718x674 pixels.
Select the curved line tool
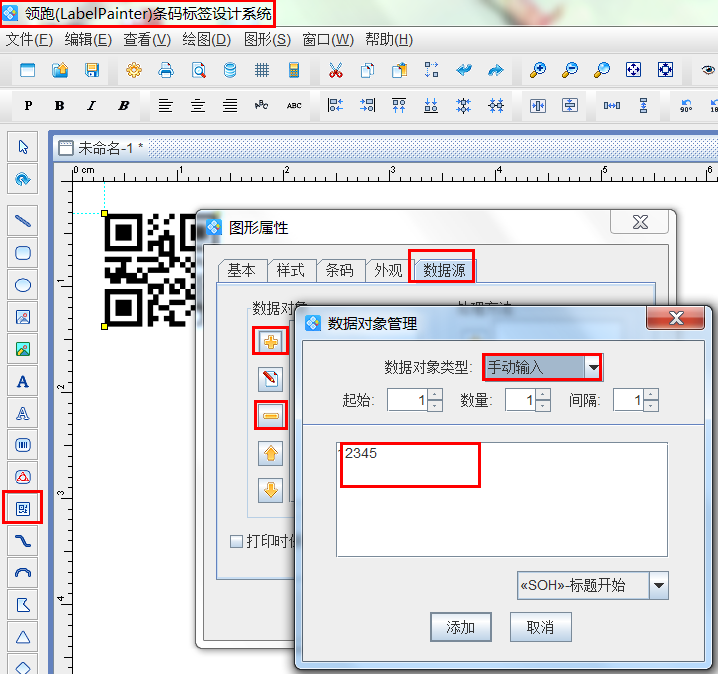[x=23, y=541]
